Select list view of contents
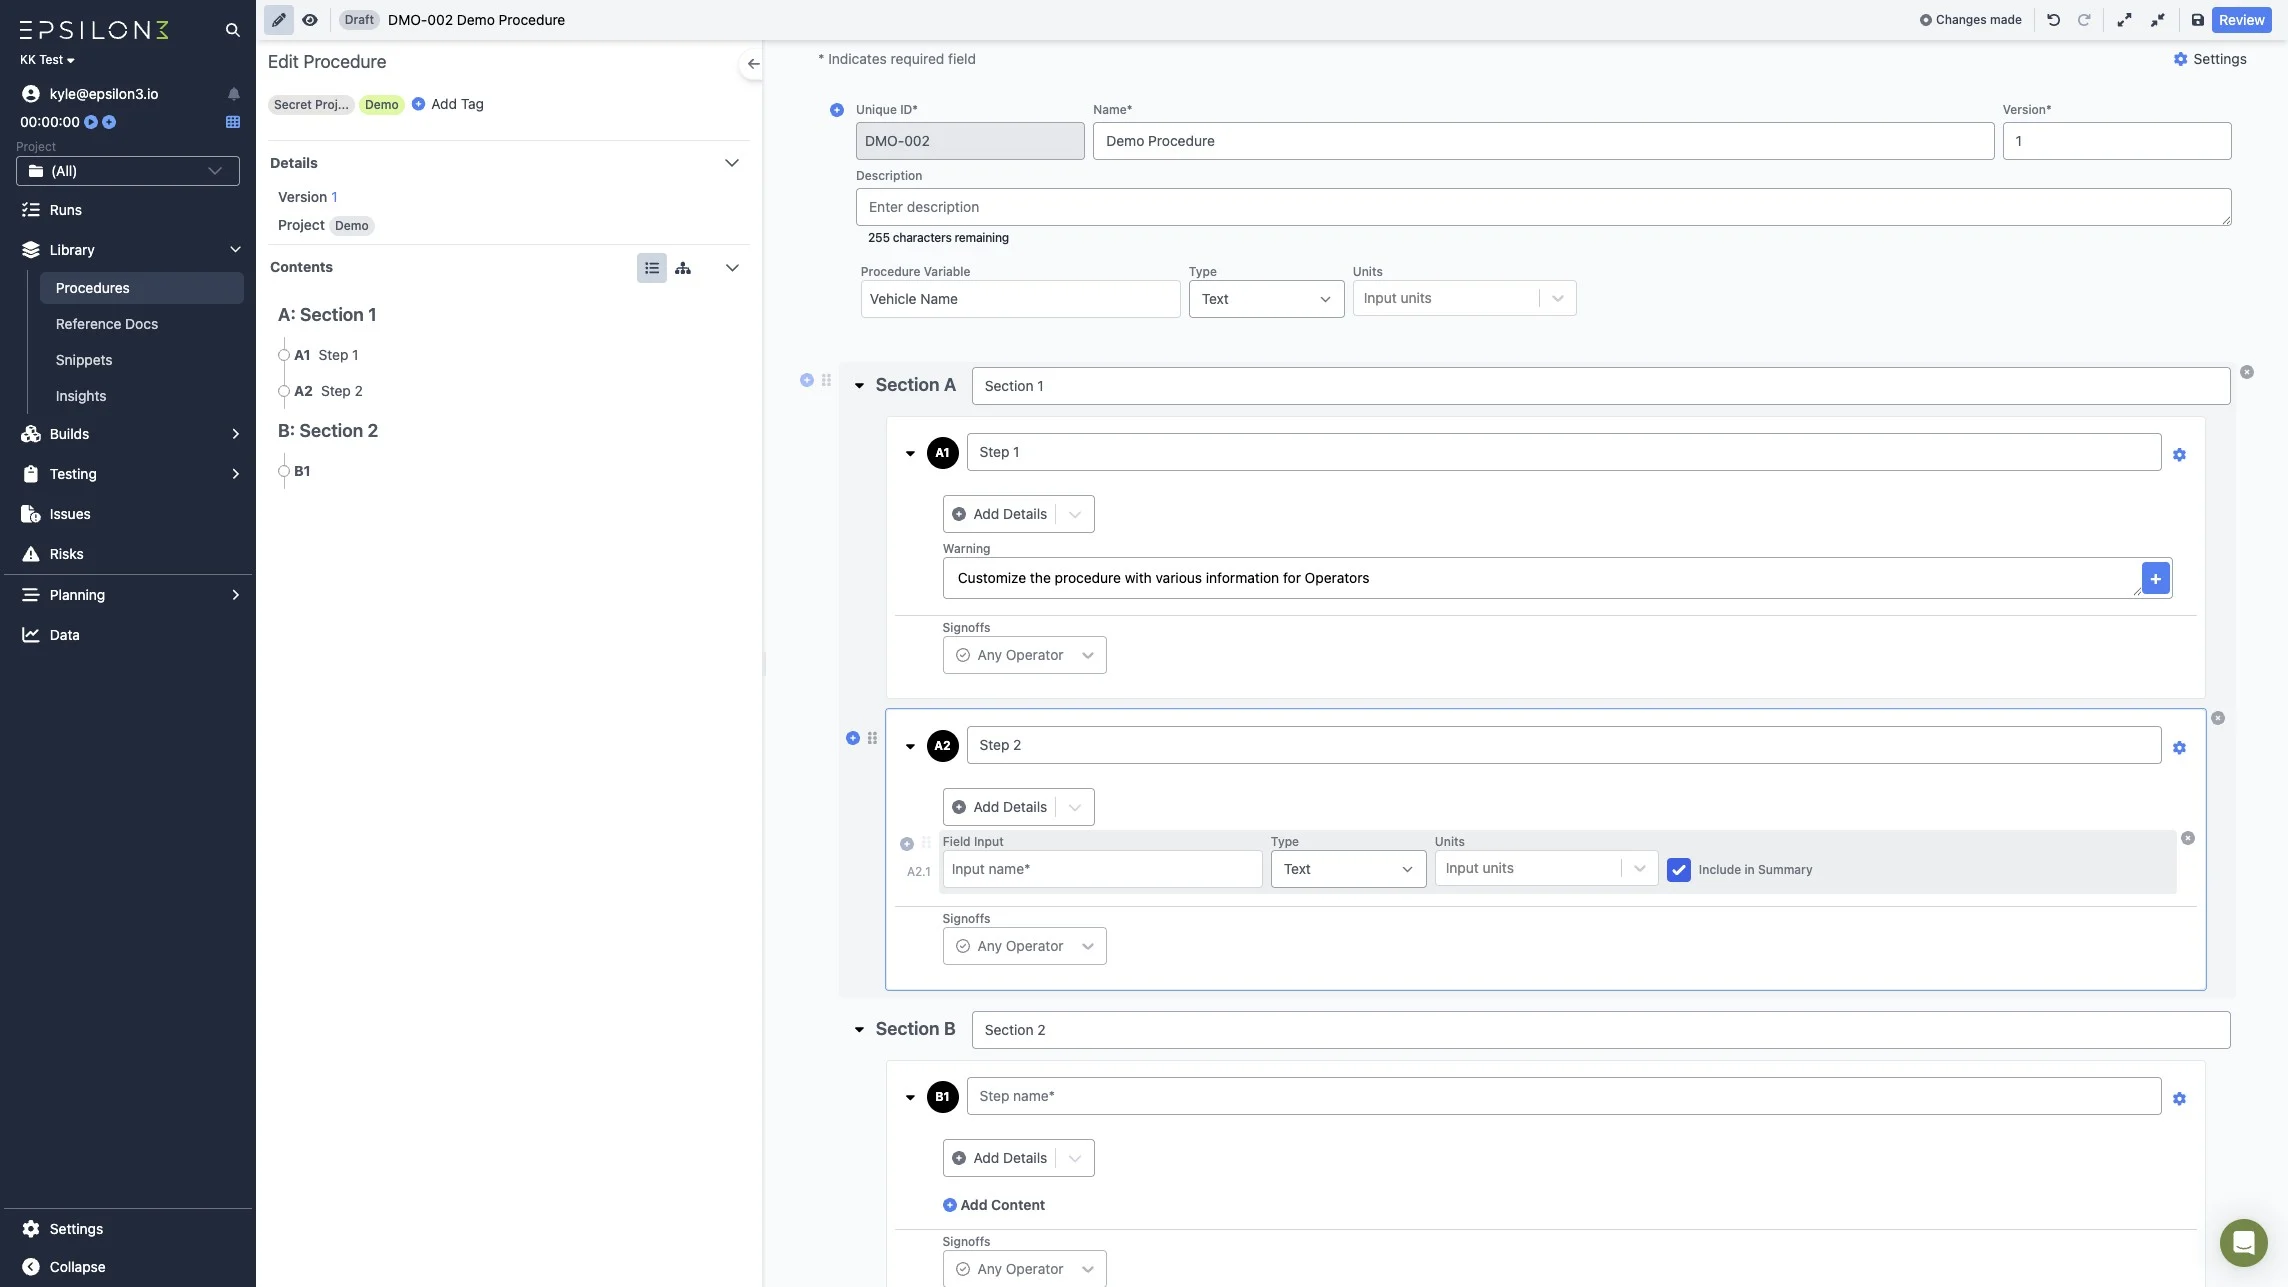Viewport: 2288px width, 1287px height. [652, 268]
